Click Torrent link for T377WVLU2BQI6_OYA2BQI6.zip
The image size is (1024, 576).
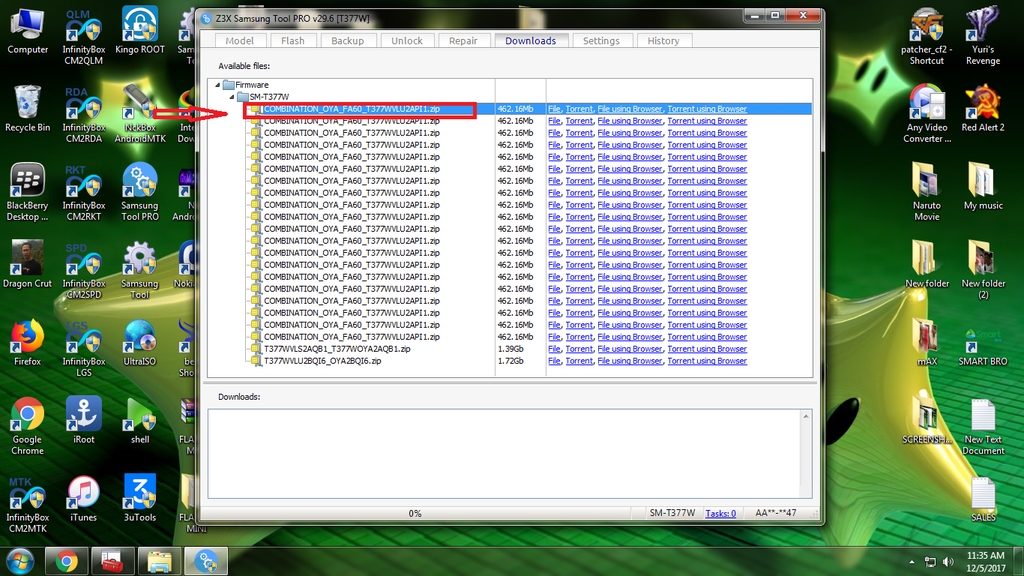[x=579, y=361]
